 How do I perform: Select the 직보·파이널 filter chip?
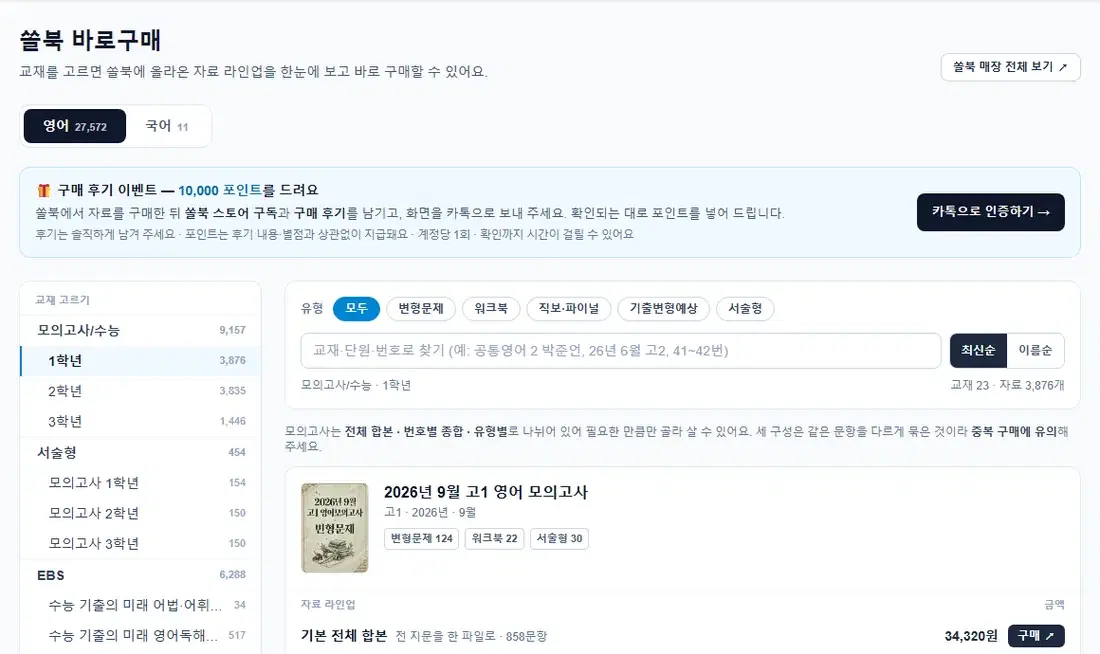click(569, 309)
